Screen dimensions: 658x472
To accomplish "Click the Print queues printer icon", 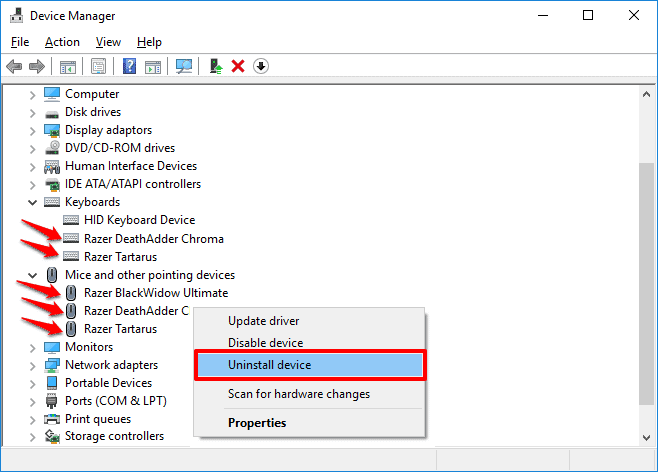I will 52,419.
